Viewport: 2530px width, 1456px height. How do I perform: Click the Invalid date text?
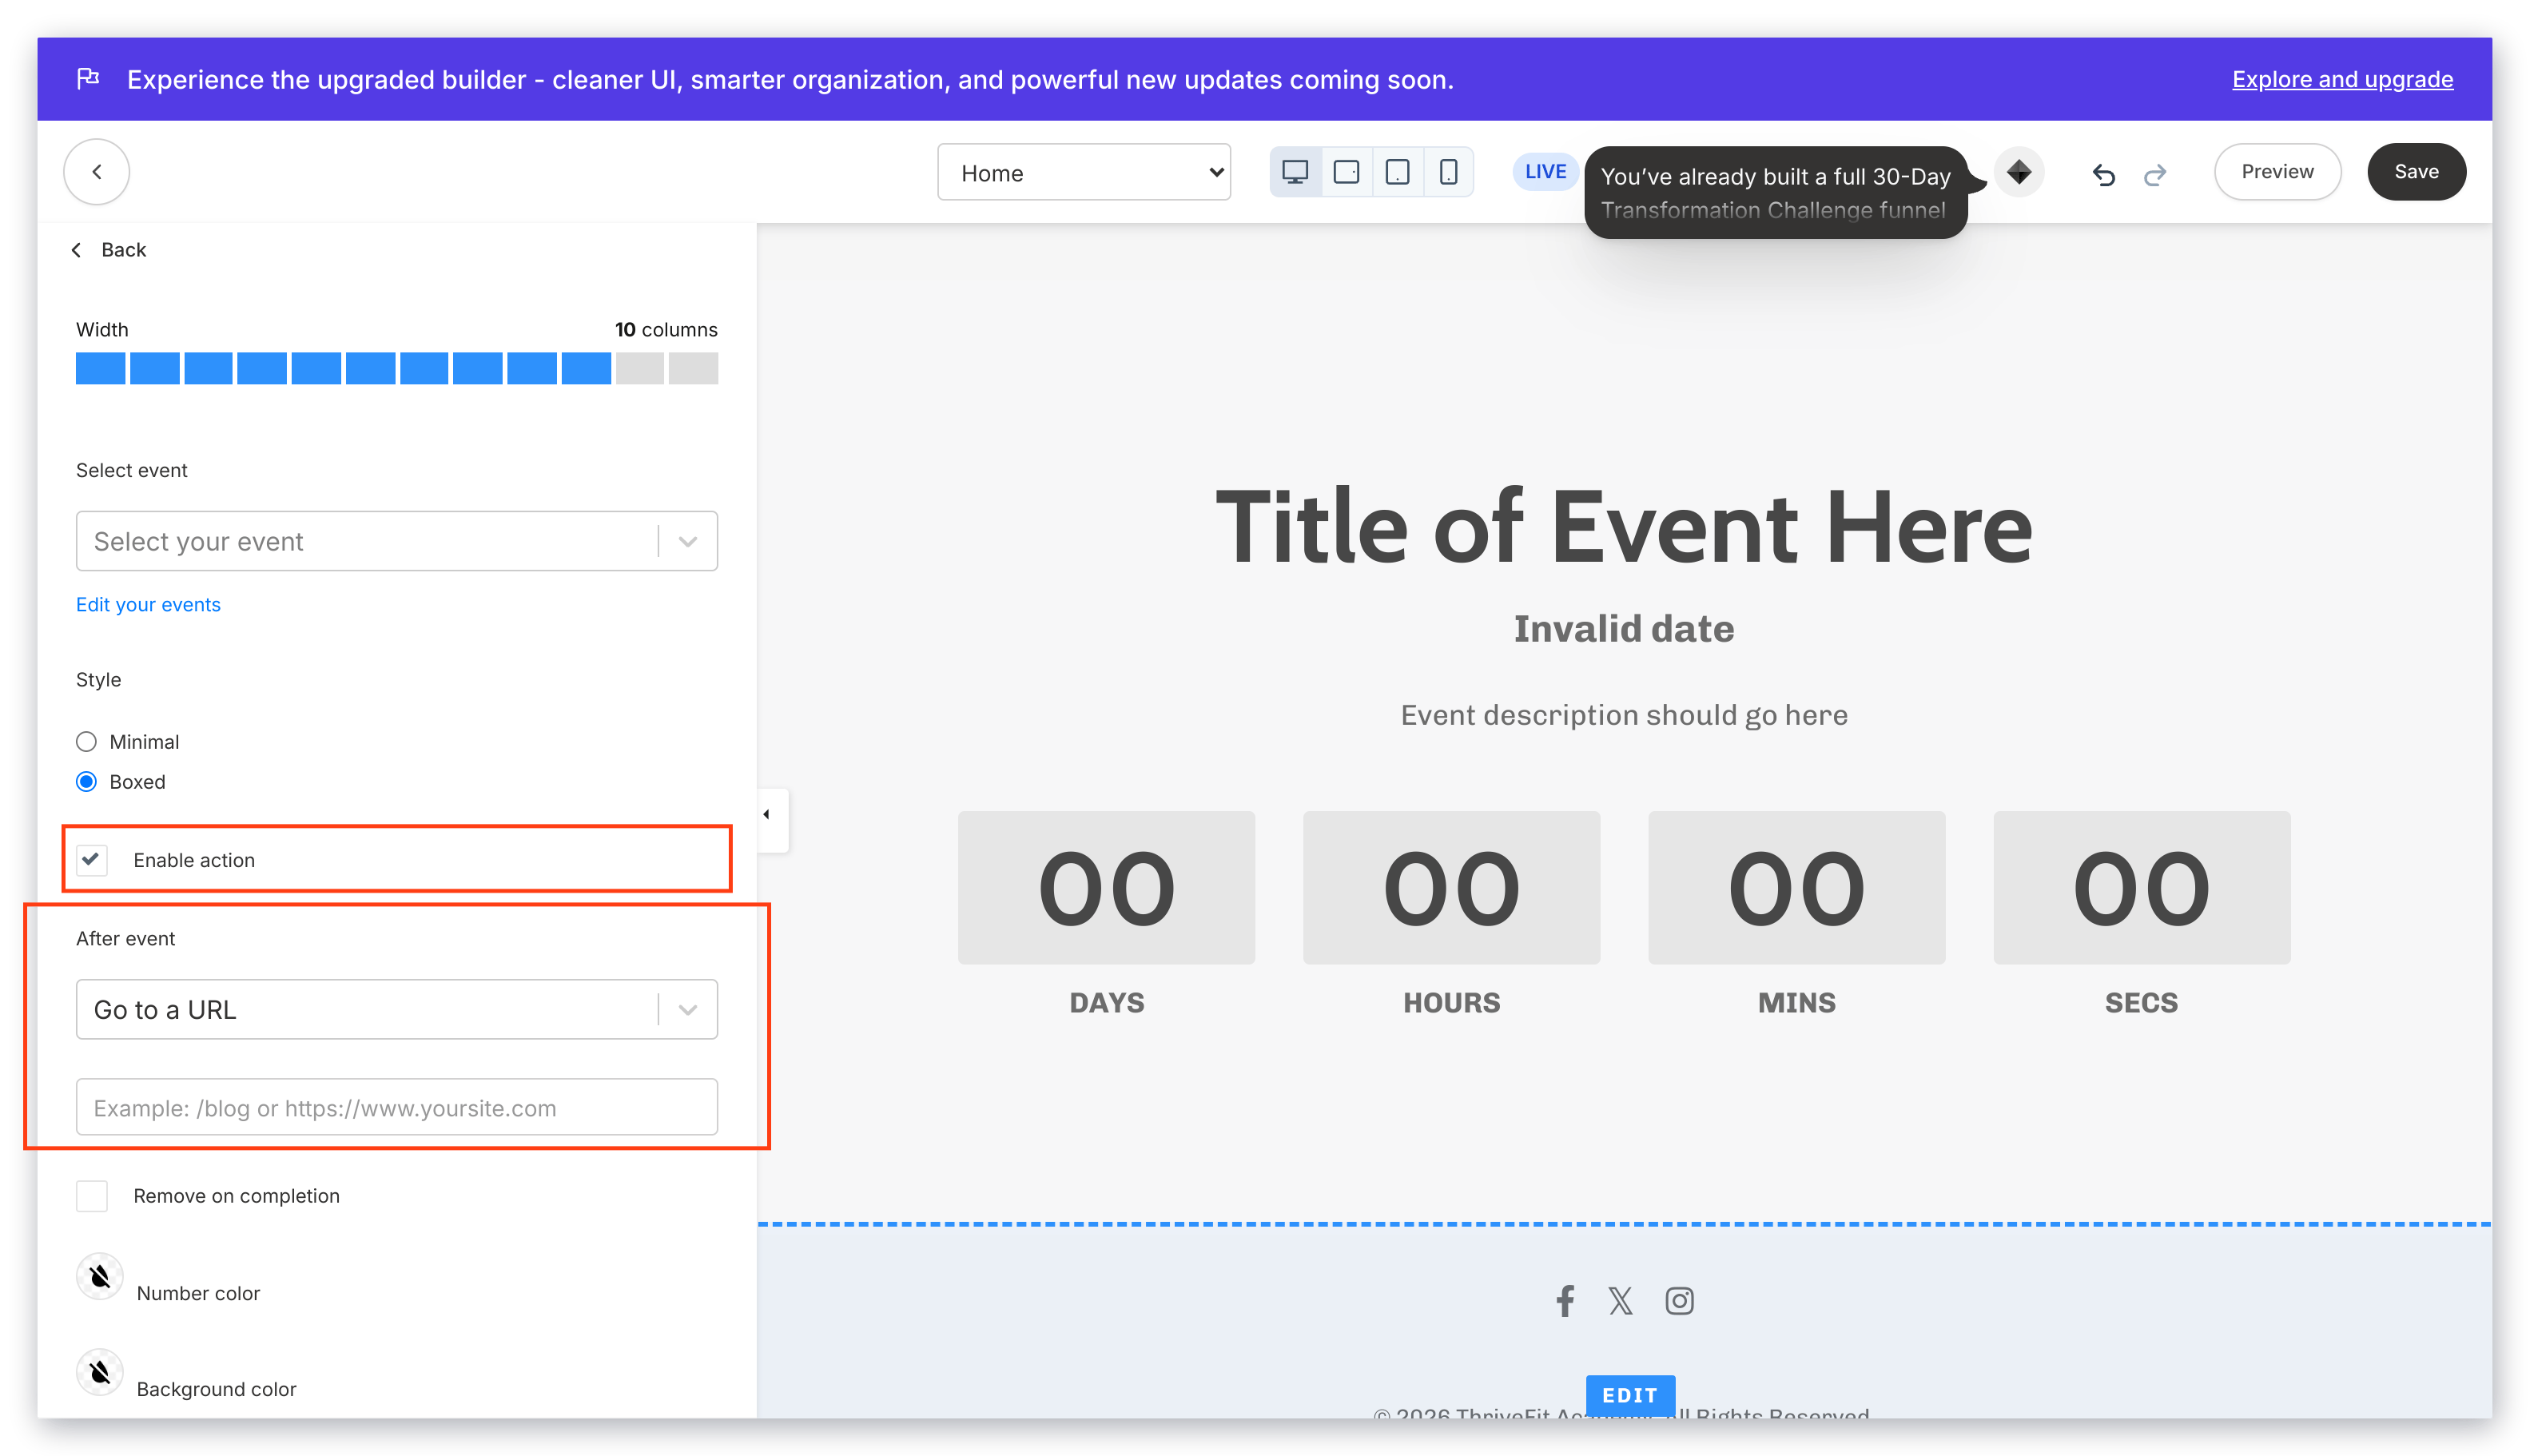pos(1624,629)
